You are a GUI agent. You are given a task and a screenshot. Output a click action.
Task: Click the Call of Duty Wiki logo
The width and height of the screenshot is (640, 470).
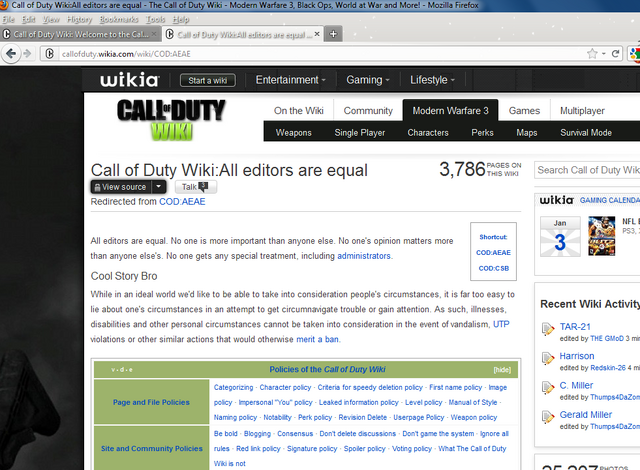point(171,120)
